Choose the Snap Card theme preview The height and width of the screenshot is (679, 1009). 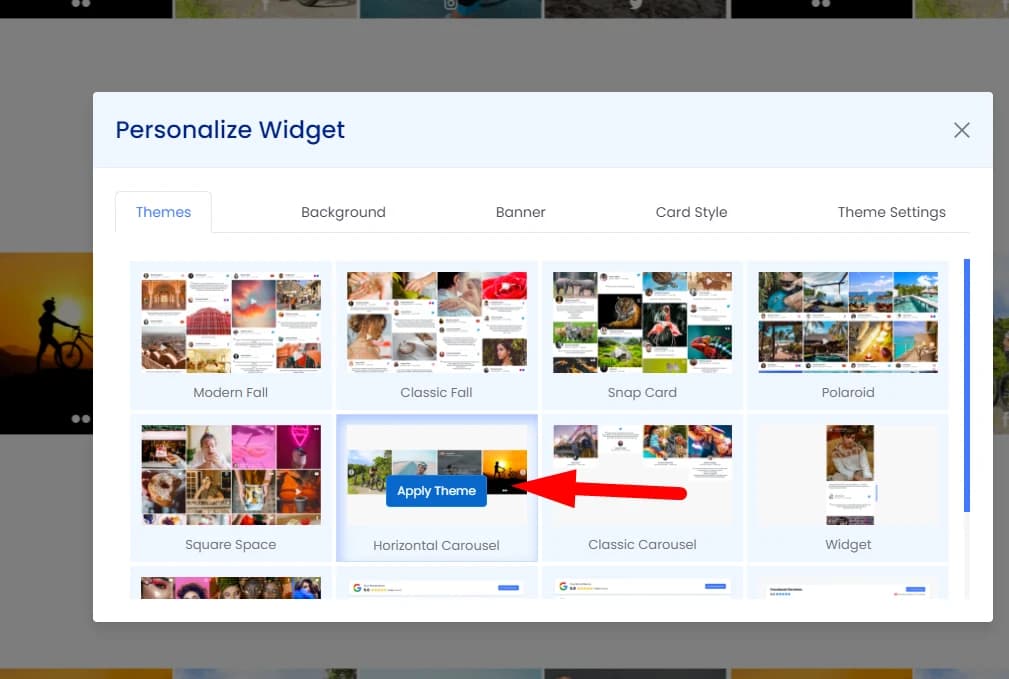pyautogui.click(x=642, y=322)
